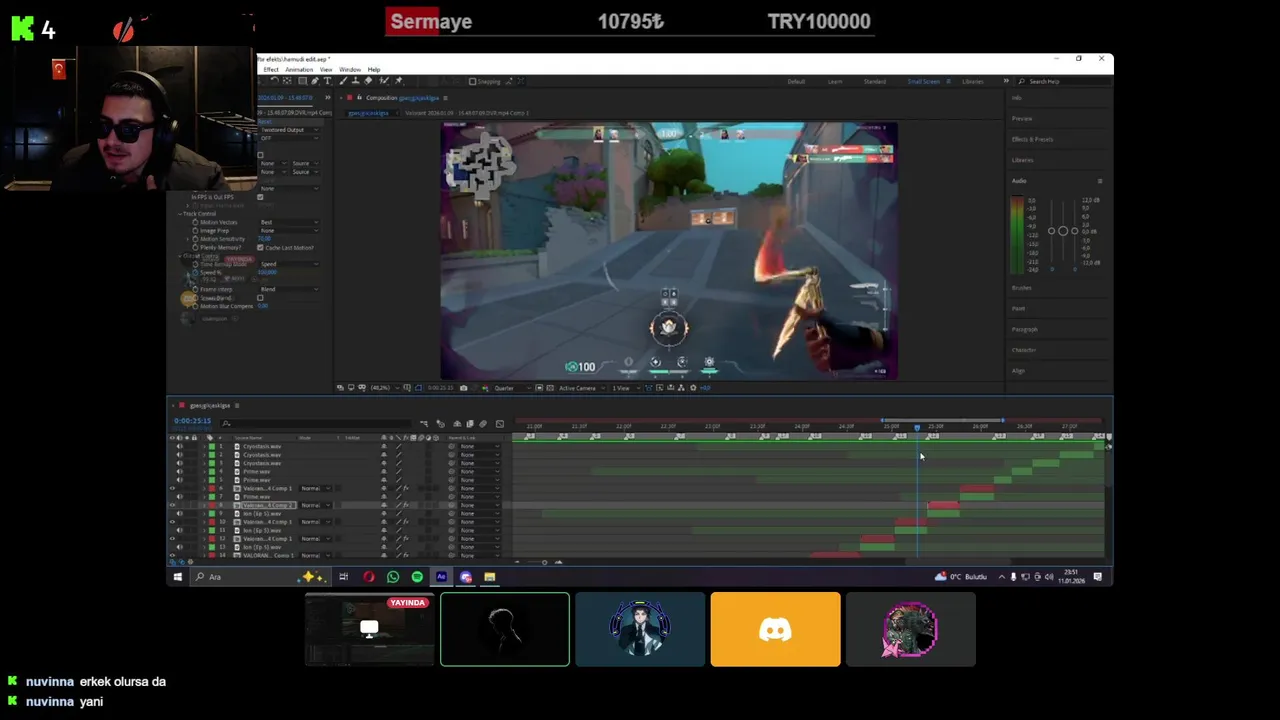Open the Paragraph panel
1280x720 pixels.
(x=1024, y=329)
